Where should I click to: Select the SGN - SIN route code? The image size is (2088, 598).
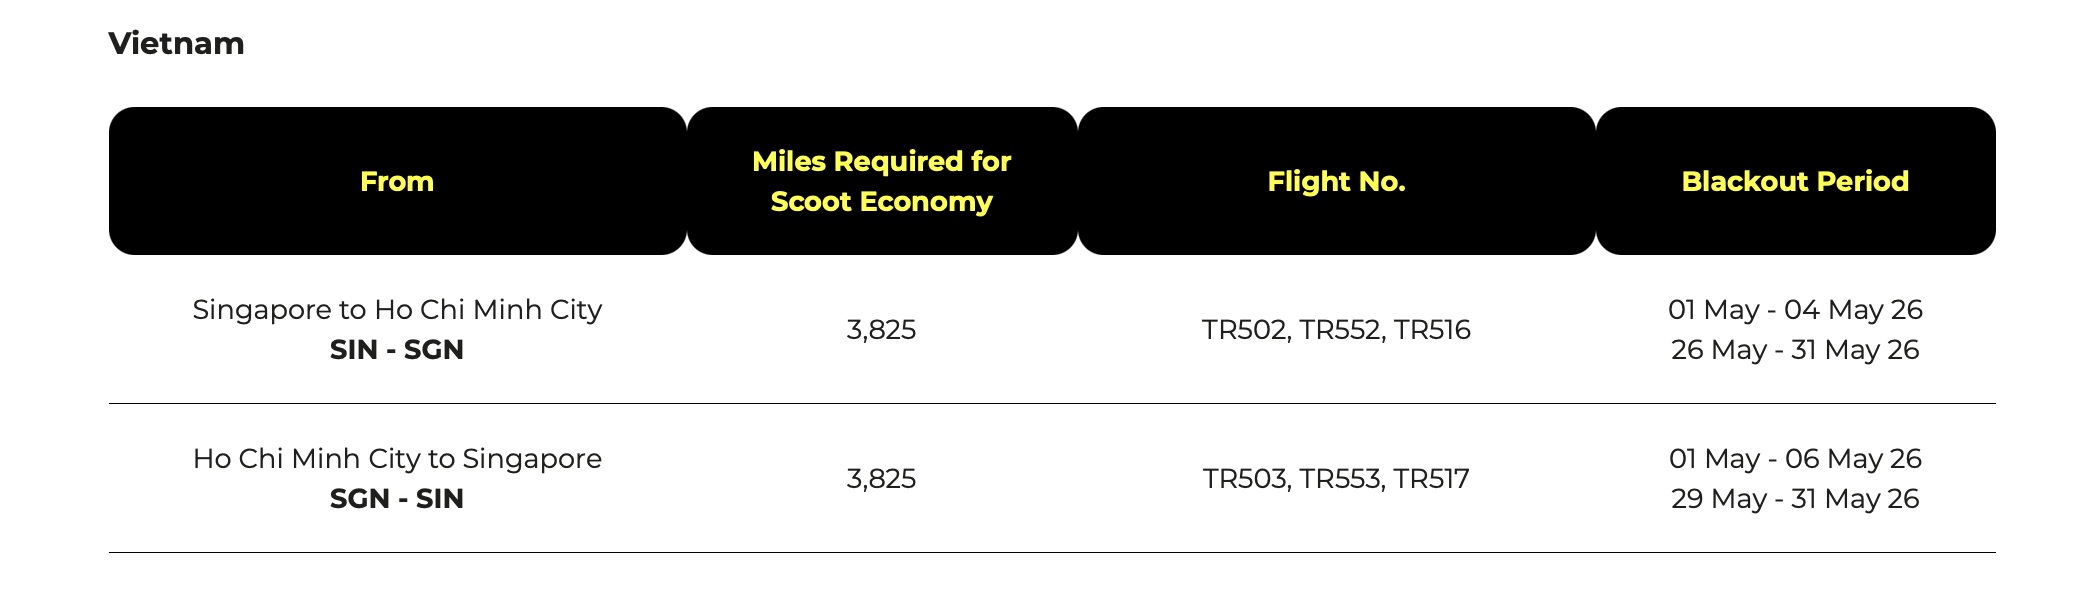[x=397, y=499]
